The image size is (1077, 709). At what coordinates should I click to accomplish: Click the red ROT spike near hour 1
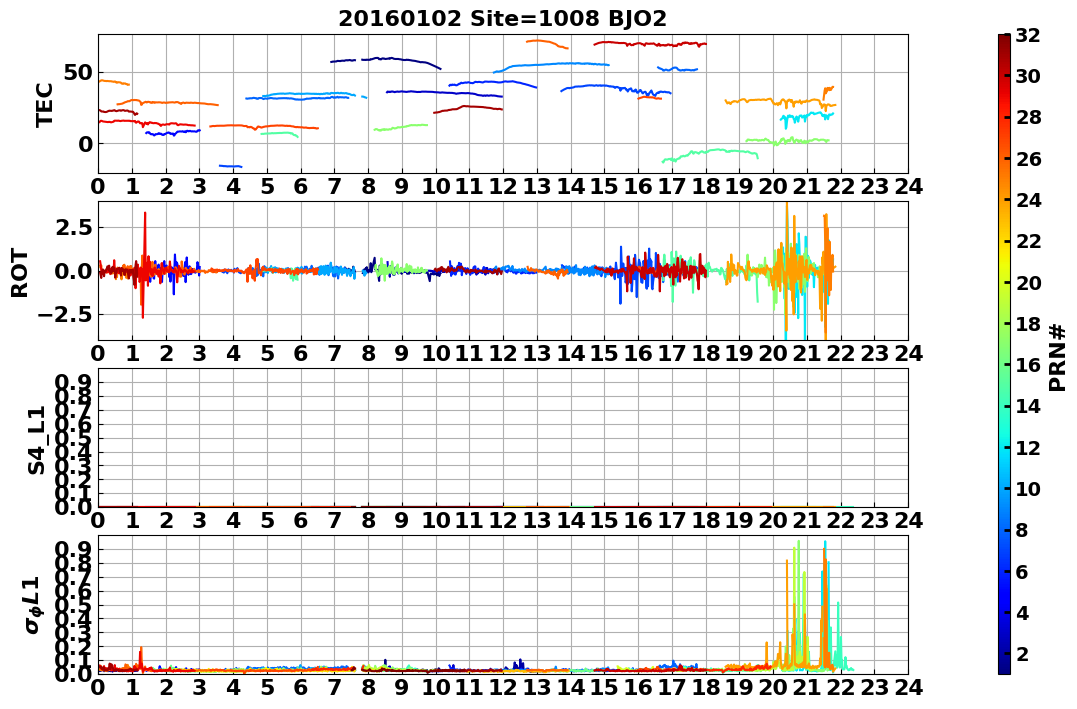click(x=144, y=265)
